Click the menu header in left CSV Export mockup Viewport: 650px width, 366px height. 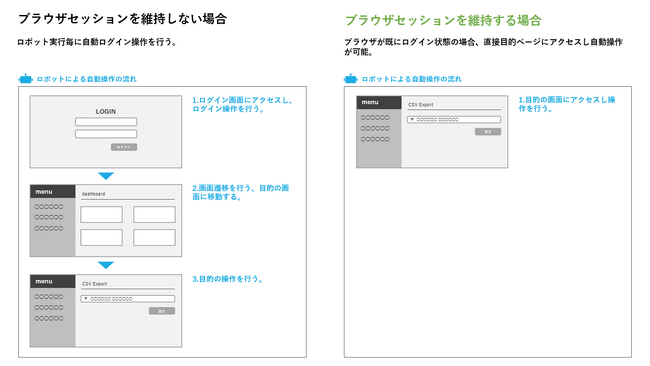coord(53,281)
